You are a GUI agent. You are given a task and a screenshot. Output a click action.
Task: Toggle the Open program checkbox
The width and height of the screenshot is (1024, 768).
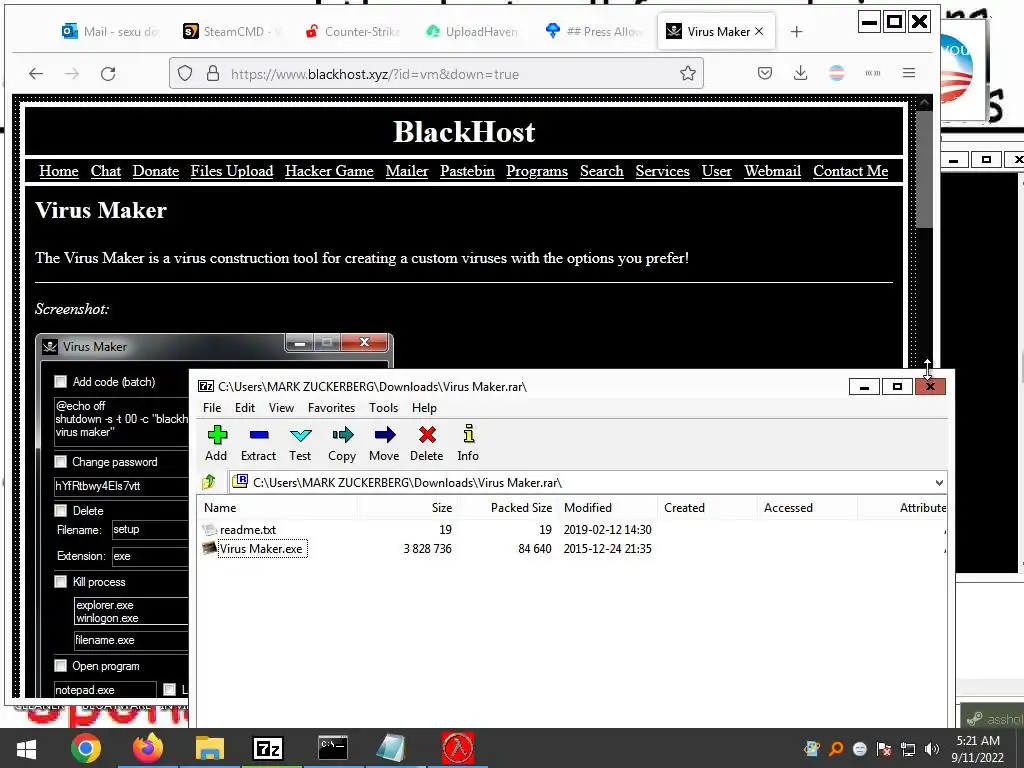(x=61, y=666)
